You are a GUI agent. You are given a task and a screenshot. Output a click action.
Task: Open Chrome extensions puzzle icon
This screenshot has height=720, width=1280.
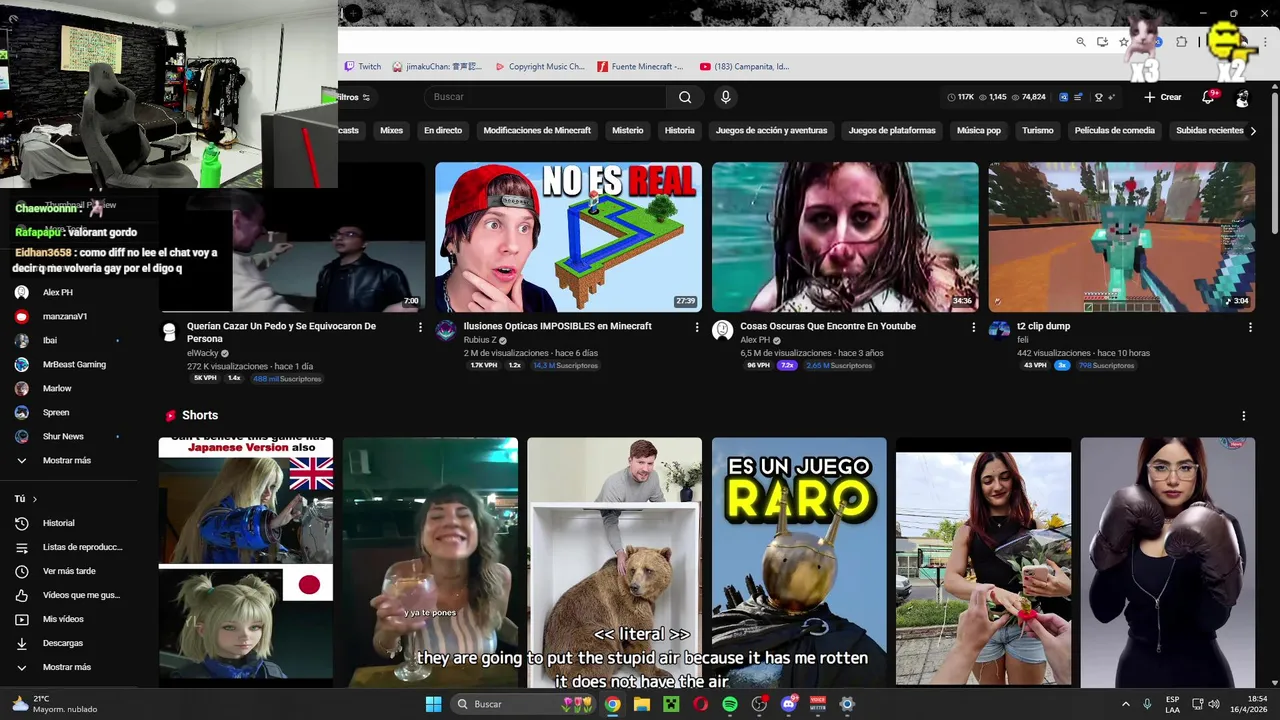(x=1181, y=42)
